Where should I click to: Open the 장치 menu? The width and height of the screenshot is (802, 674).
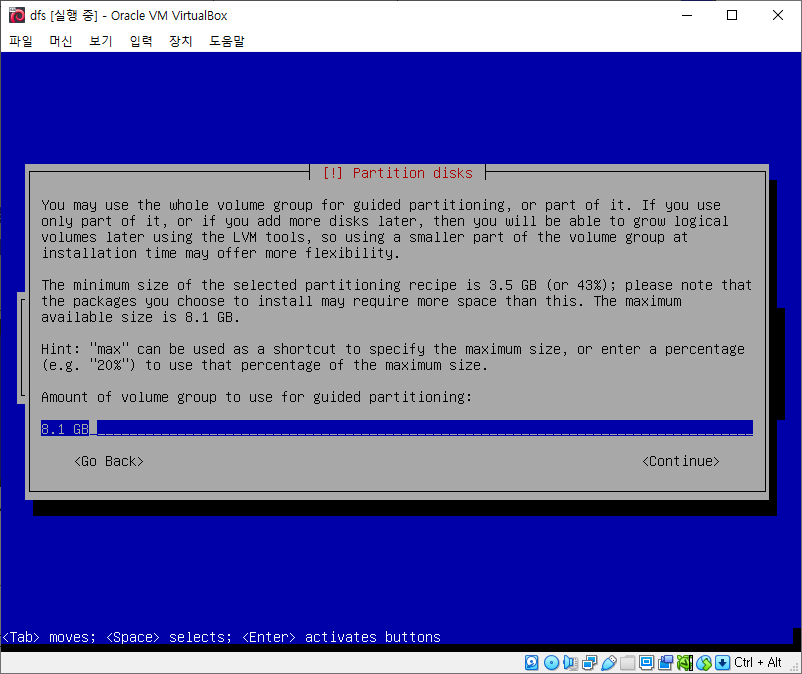coord(181,41)
